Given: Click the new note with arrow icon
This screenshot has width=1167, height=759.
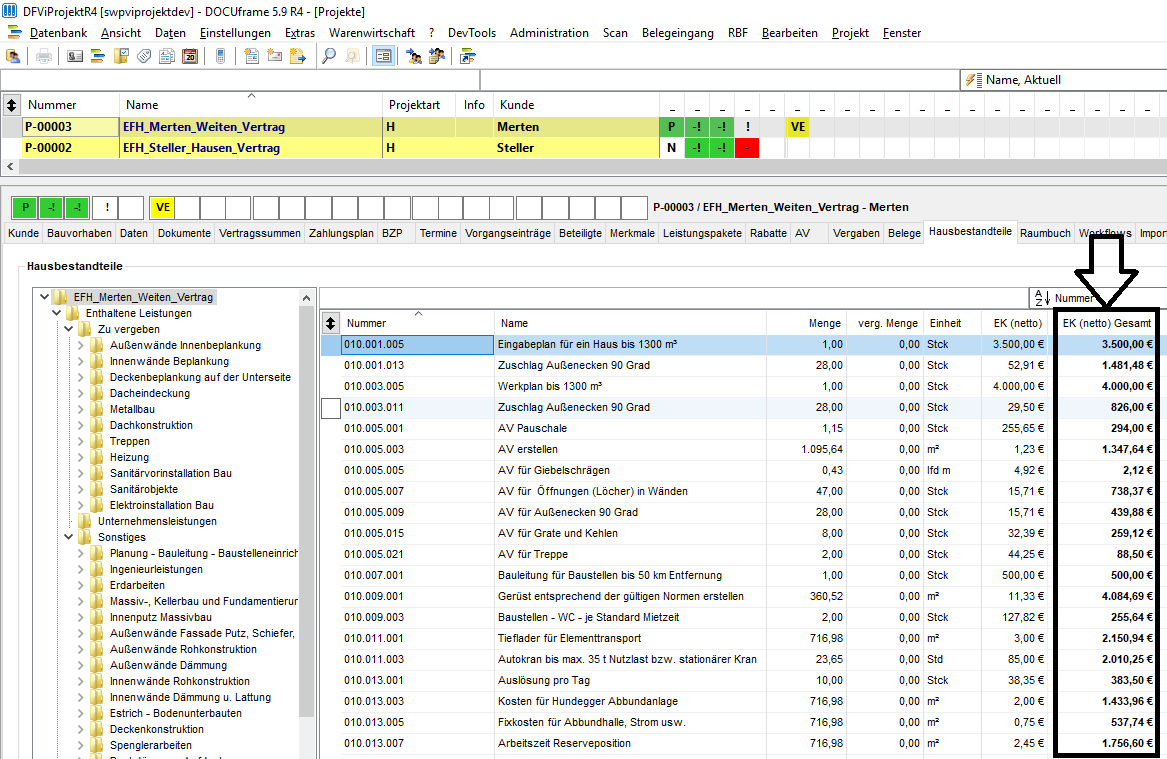Looking at the screenshot, I should 298,57.
